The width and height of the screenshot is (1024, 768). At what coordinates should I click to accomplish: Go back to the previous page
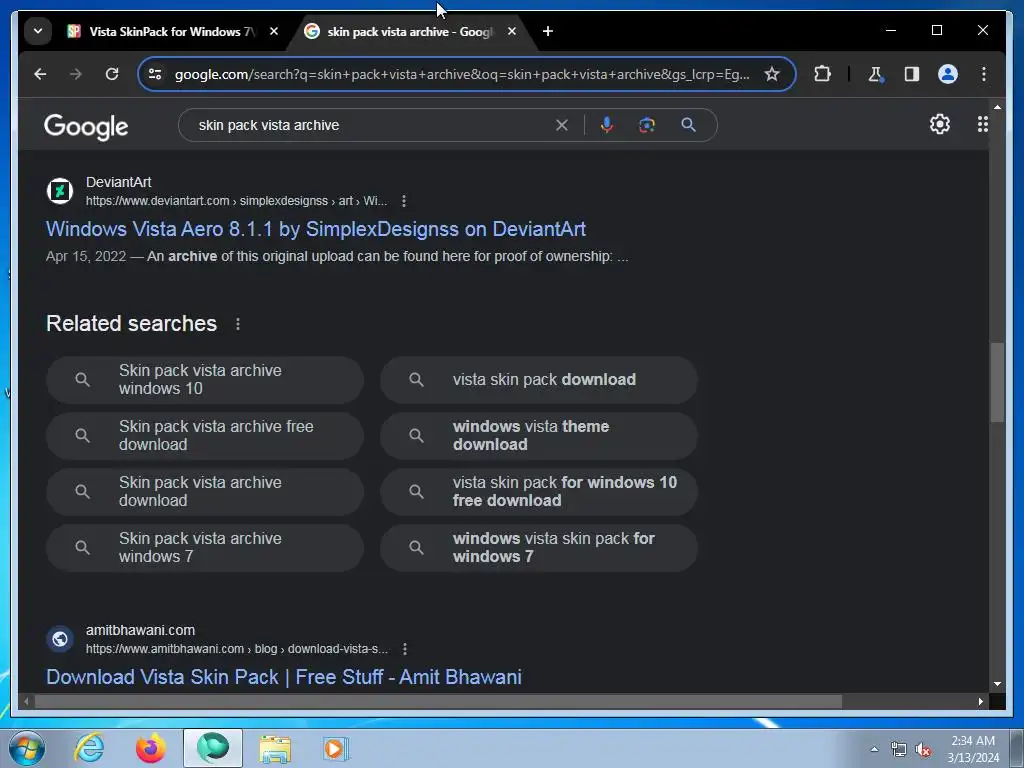[x=40, y=74]
